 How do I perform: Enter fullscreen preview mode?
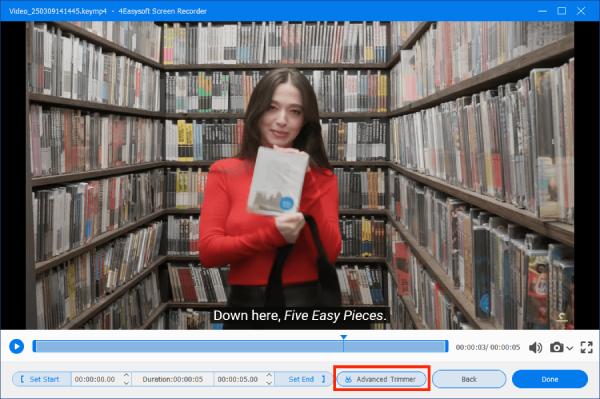[586, 347]
